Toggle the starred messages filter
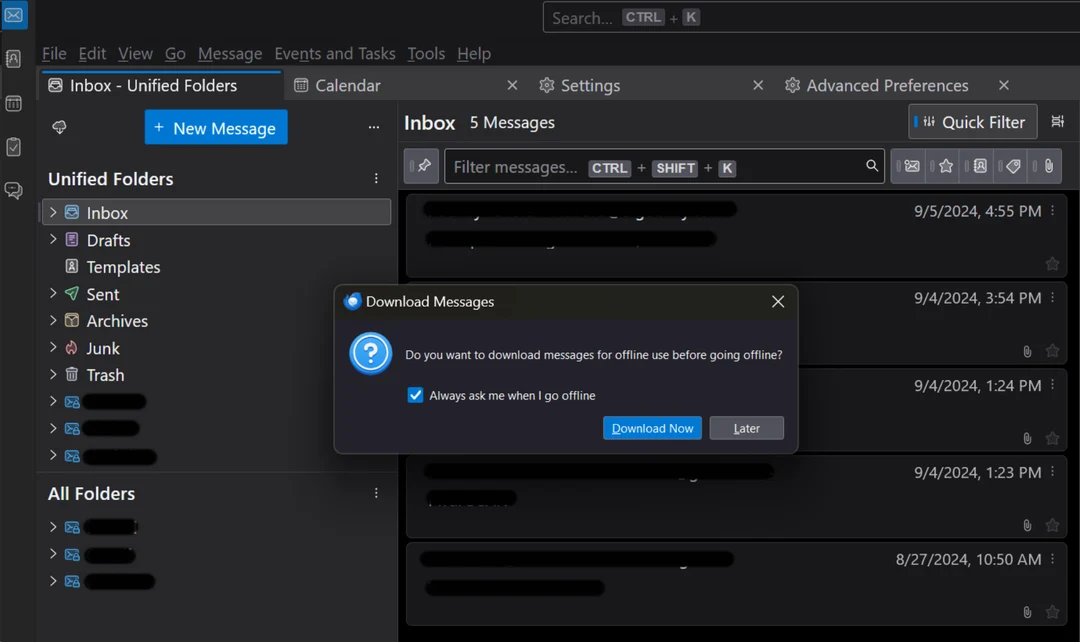The width and height of the screenshot is (1080, 642). pyautogui.click(x=943, y=166)
